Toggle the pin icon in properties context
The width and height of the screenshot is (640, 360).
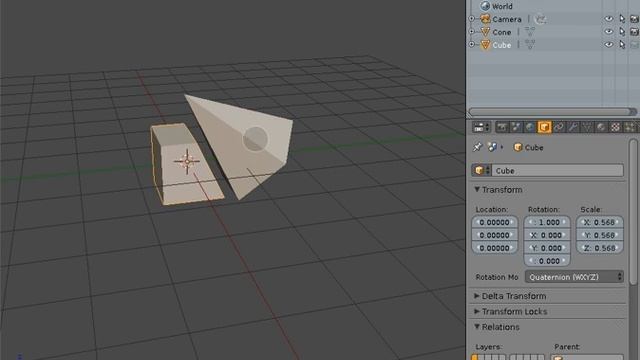[x=477, y=147]
